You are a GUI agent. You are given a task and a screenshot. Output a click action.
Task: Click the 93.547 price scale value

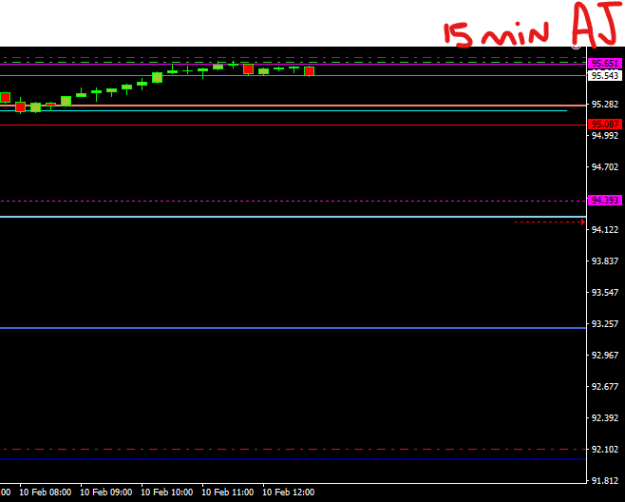605,293
